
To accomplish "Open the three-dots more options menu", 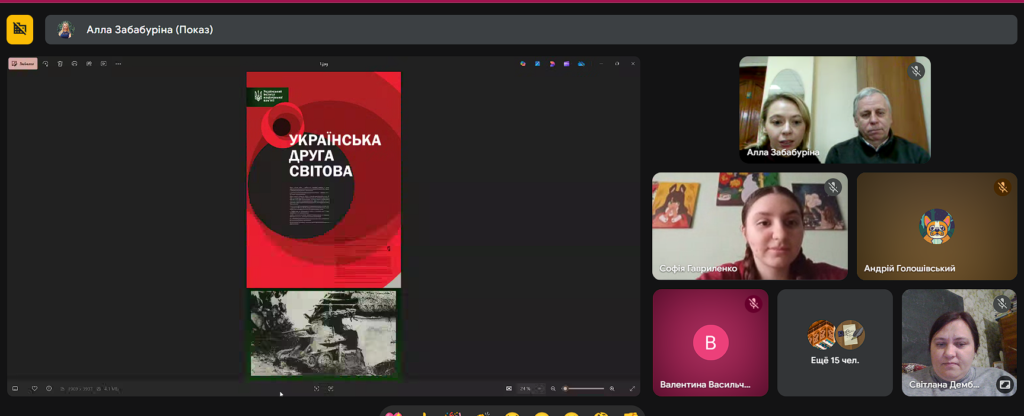I will click(118, 63).
